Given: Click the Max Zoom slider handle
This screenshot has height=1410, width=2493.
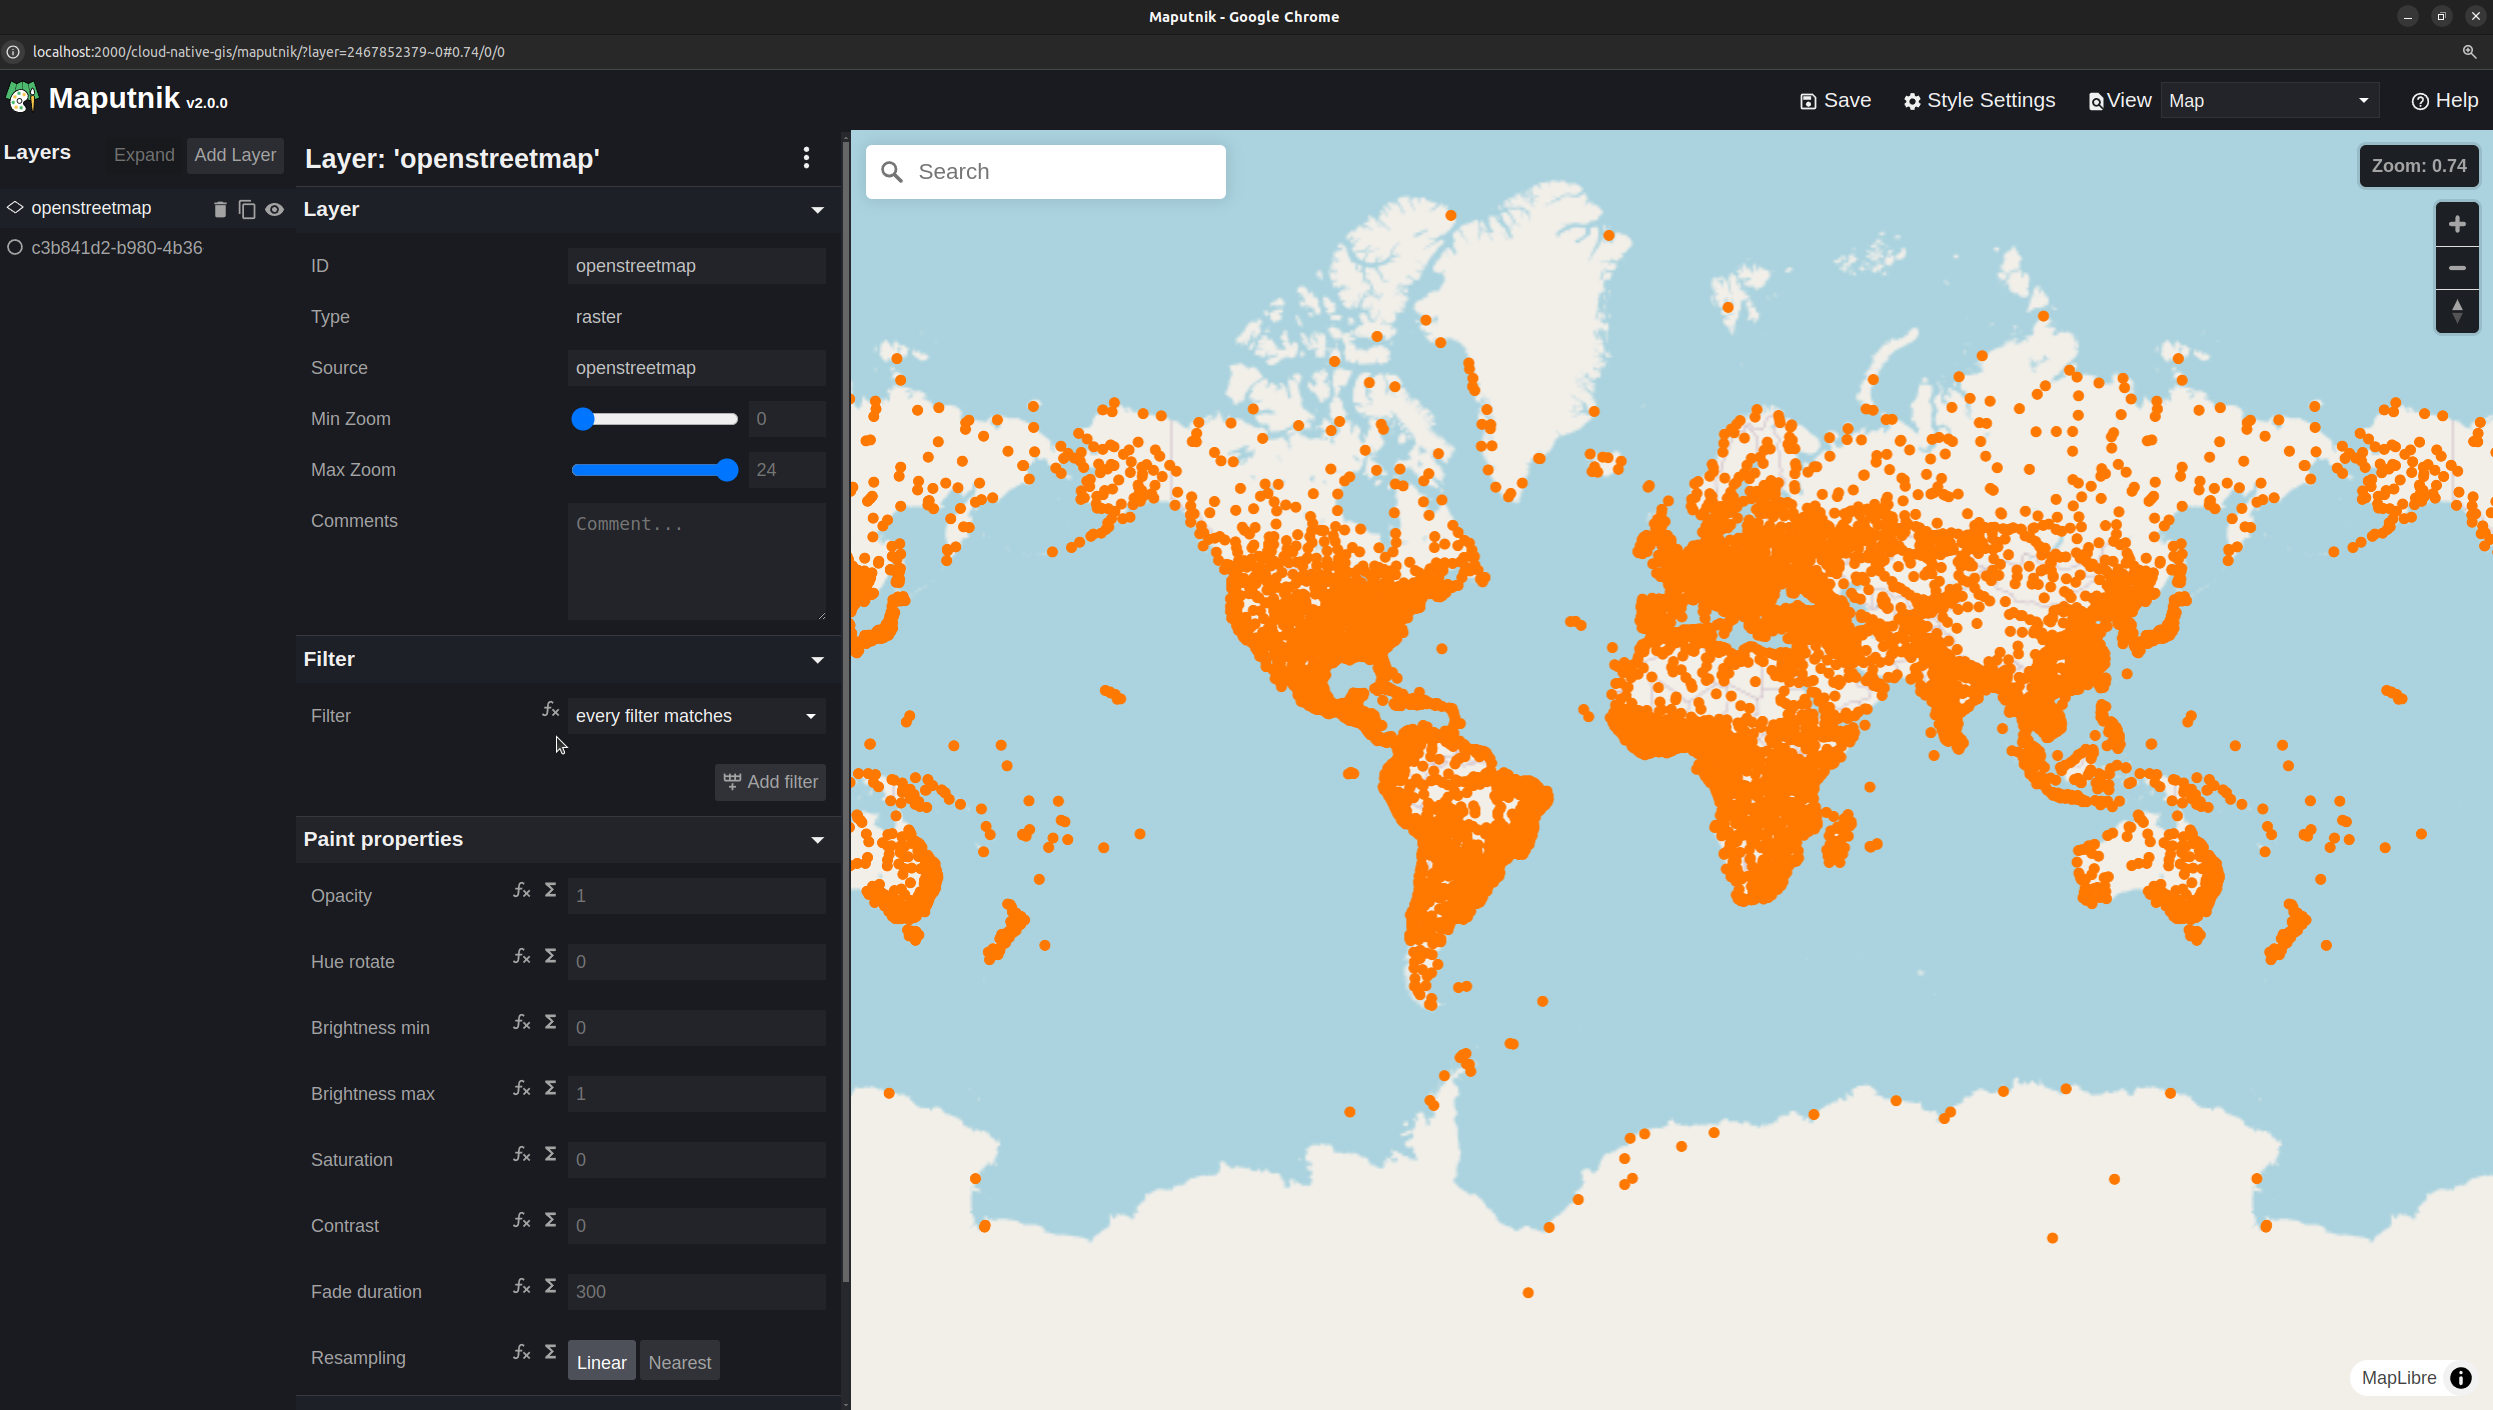Looking at the screenshot, I should click(x=727, y=470).
